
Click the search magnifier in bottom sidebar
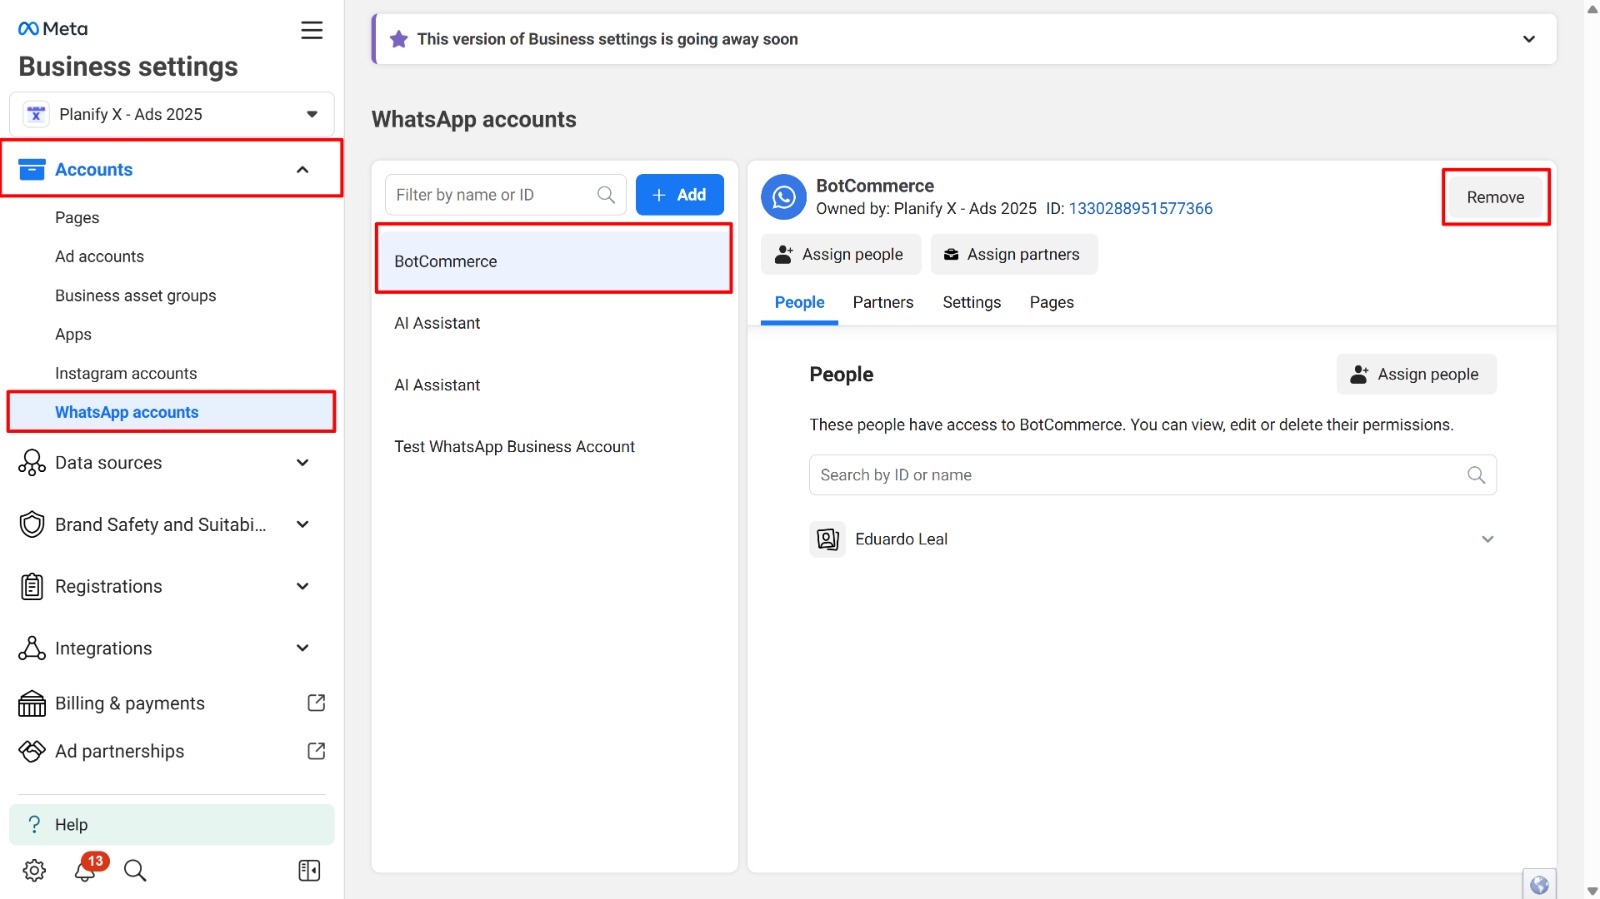point(135,870)
